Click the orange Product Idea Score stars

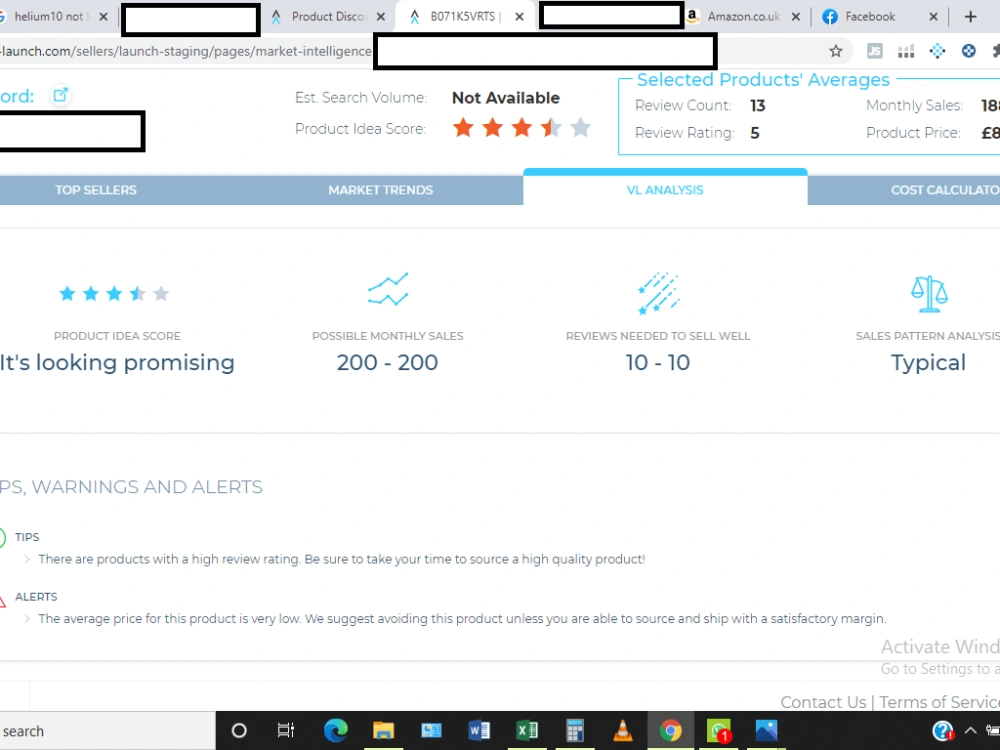(x=522, y=128)
